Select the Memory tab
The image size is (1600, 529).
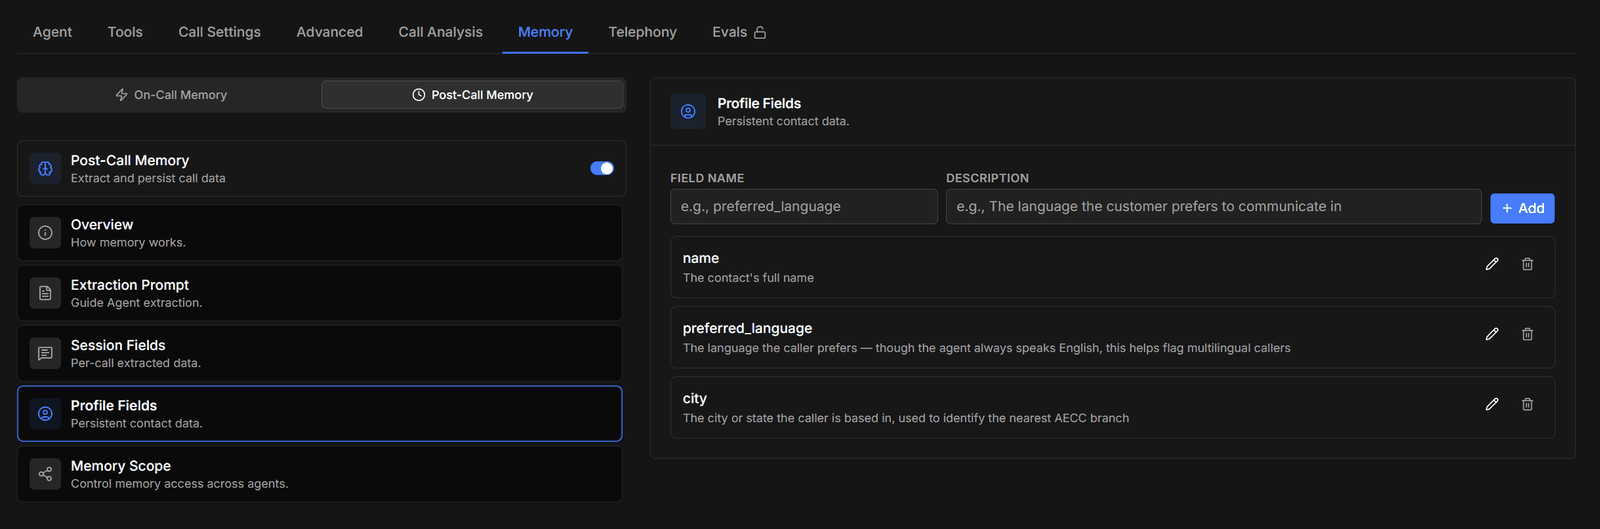pyautogui.click(x=545, y=32)
